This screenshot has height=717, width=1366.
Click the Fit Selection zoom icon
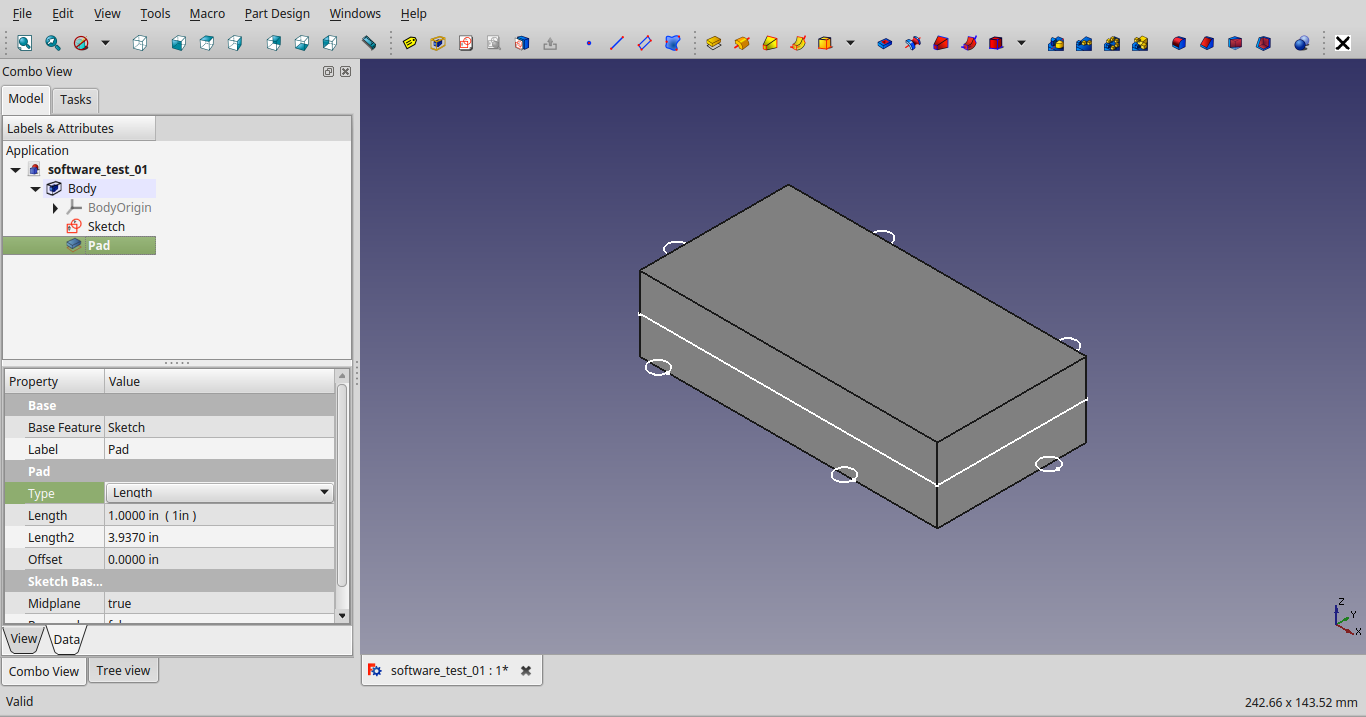[x=52, y=43]
